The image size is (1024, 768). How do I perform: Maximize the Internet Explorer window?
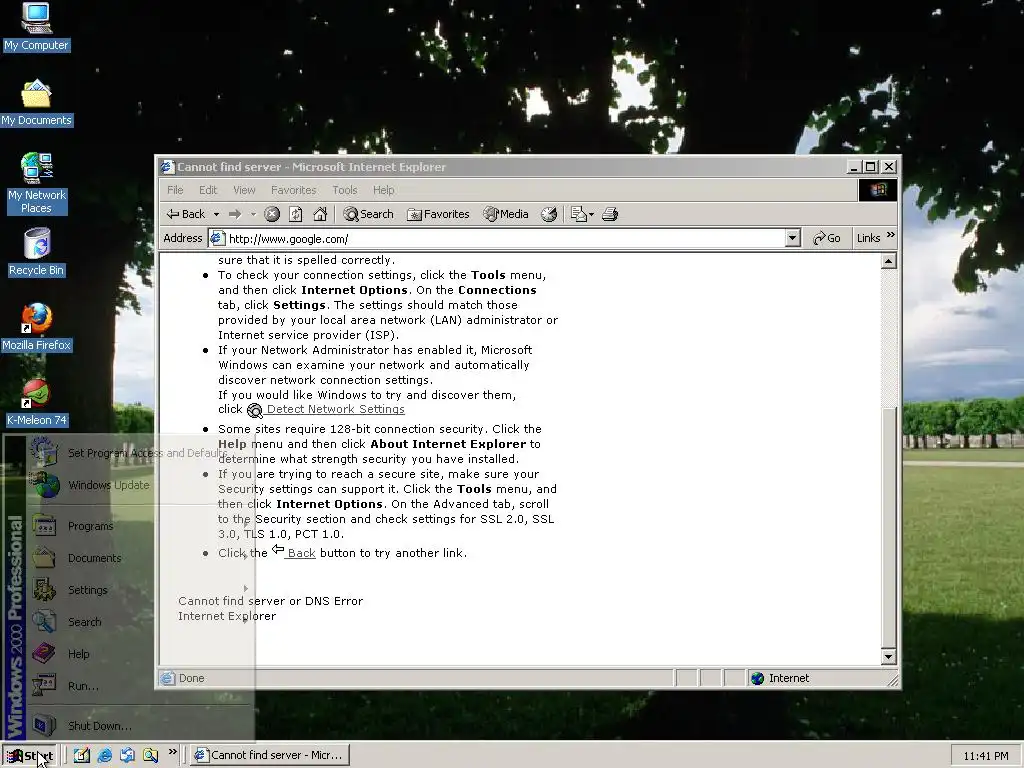[871, 167]
